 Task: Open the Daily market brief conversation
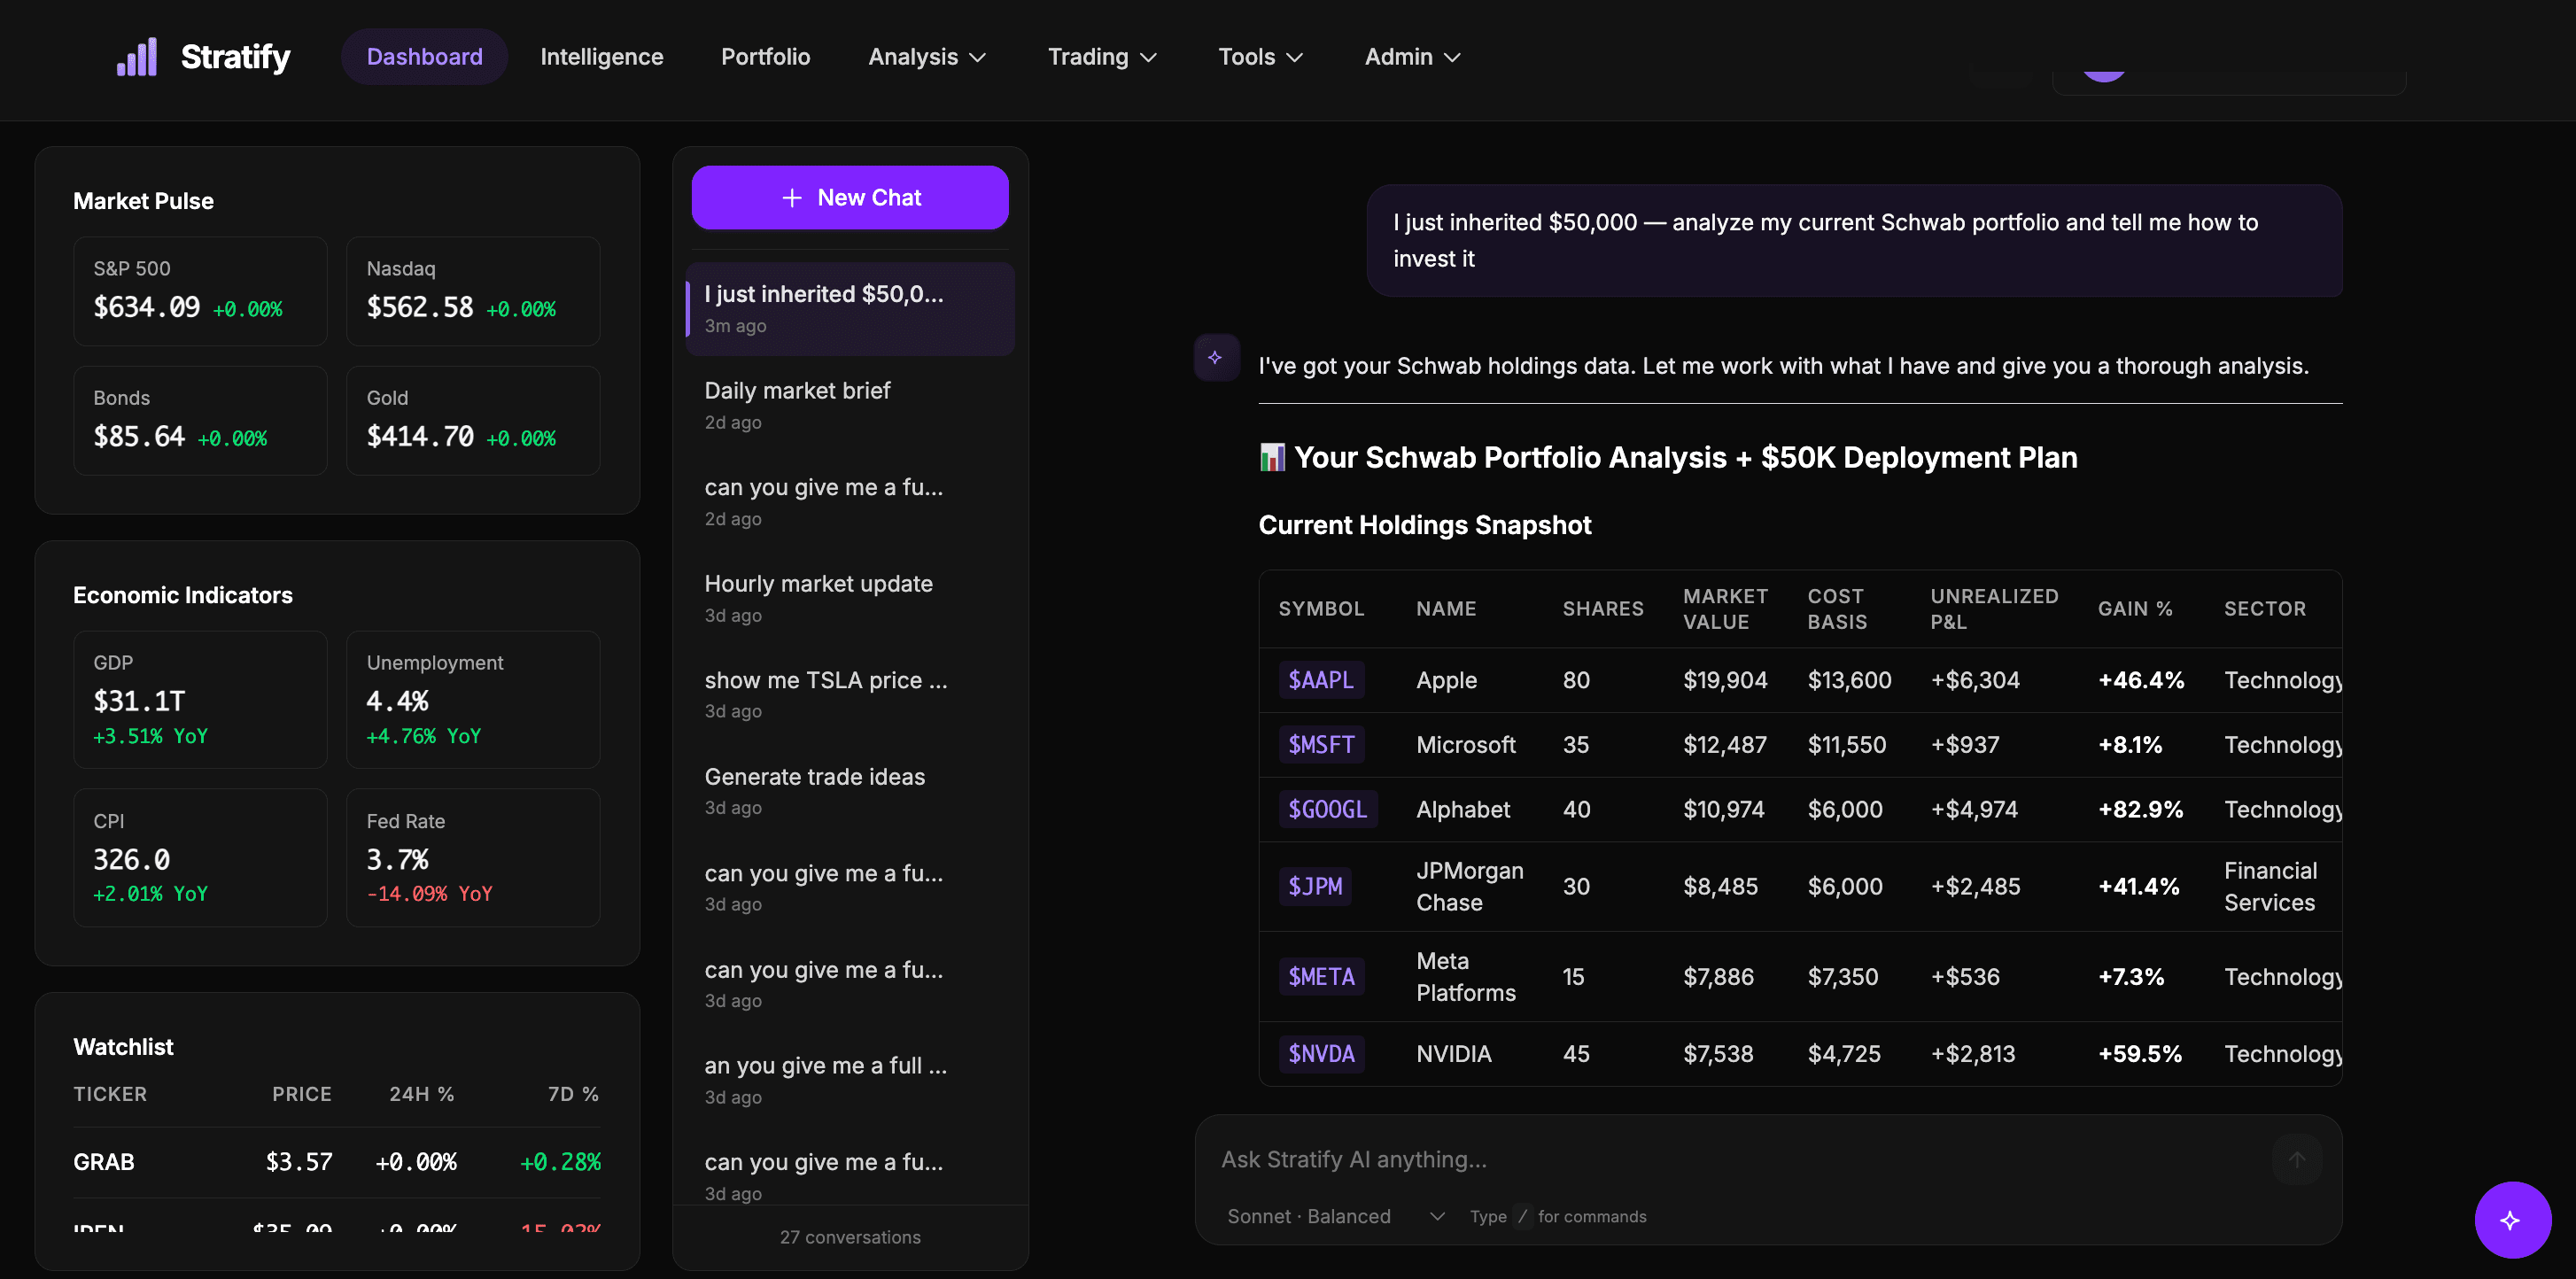(849, 405)
